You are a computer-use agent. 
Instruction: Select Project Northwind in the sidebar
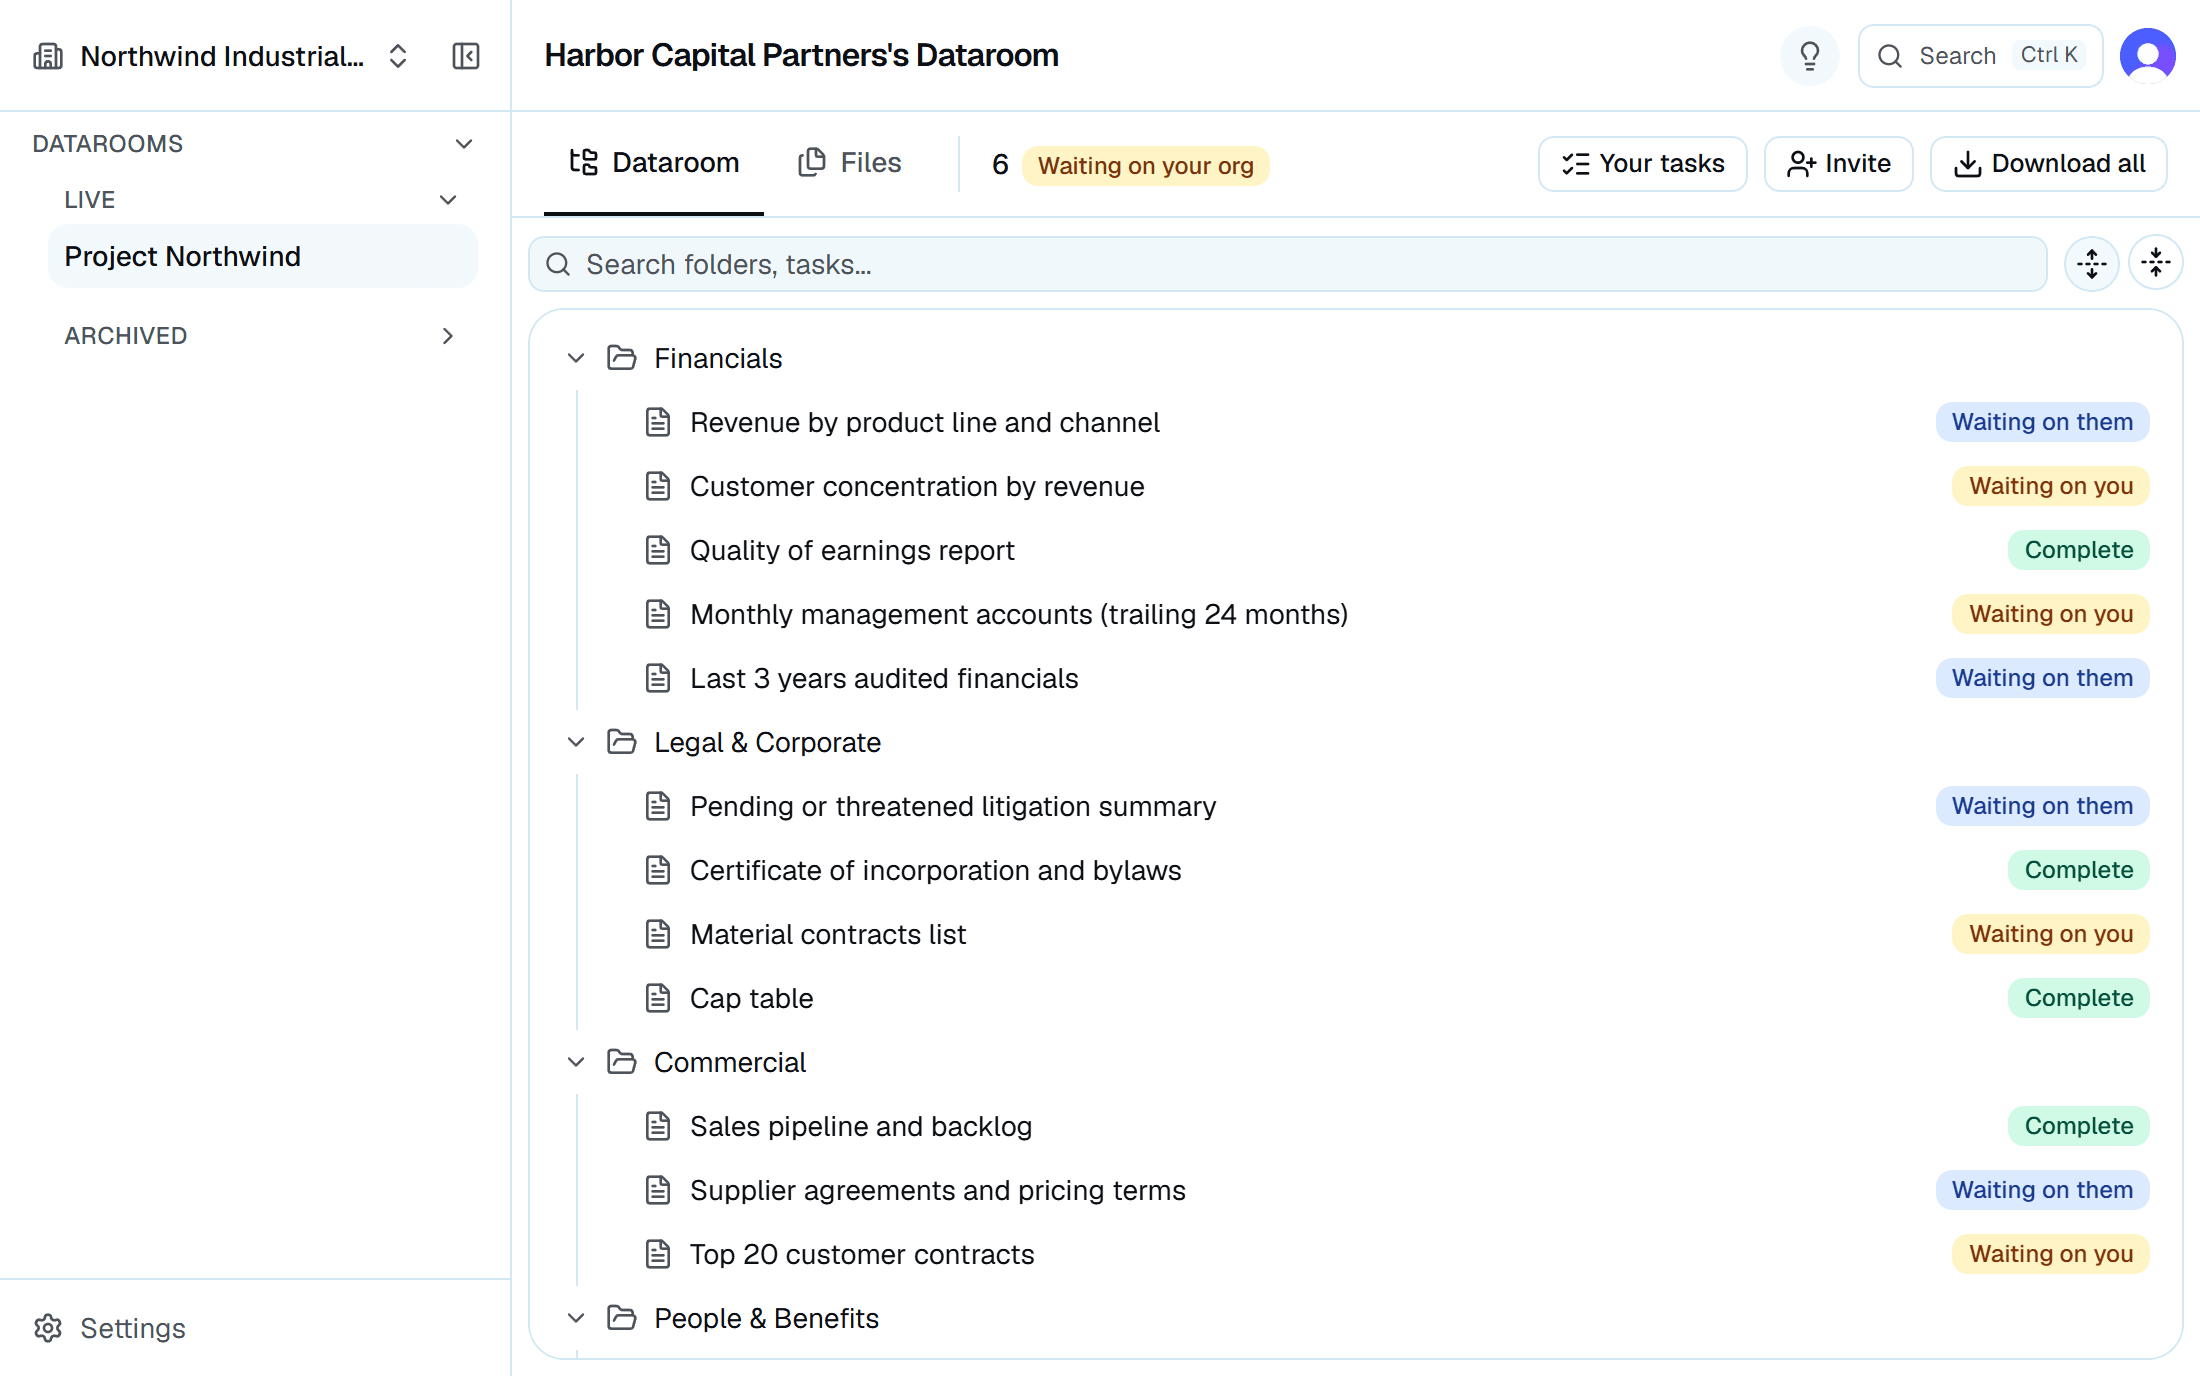263,256
